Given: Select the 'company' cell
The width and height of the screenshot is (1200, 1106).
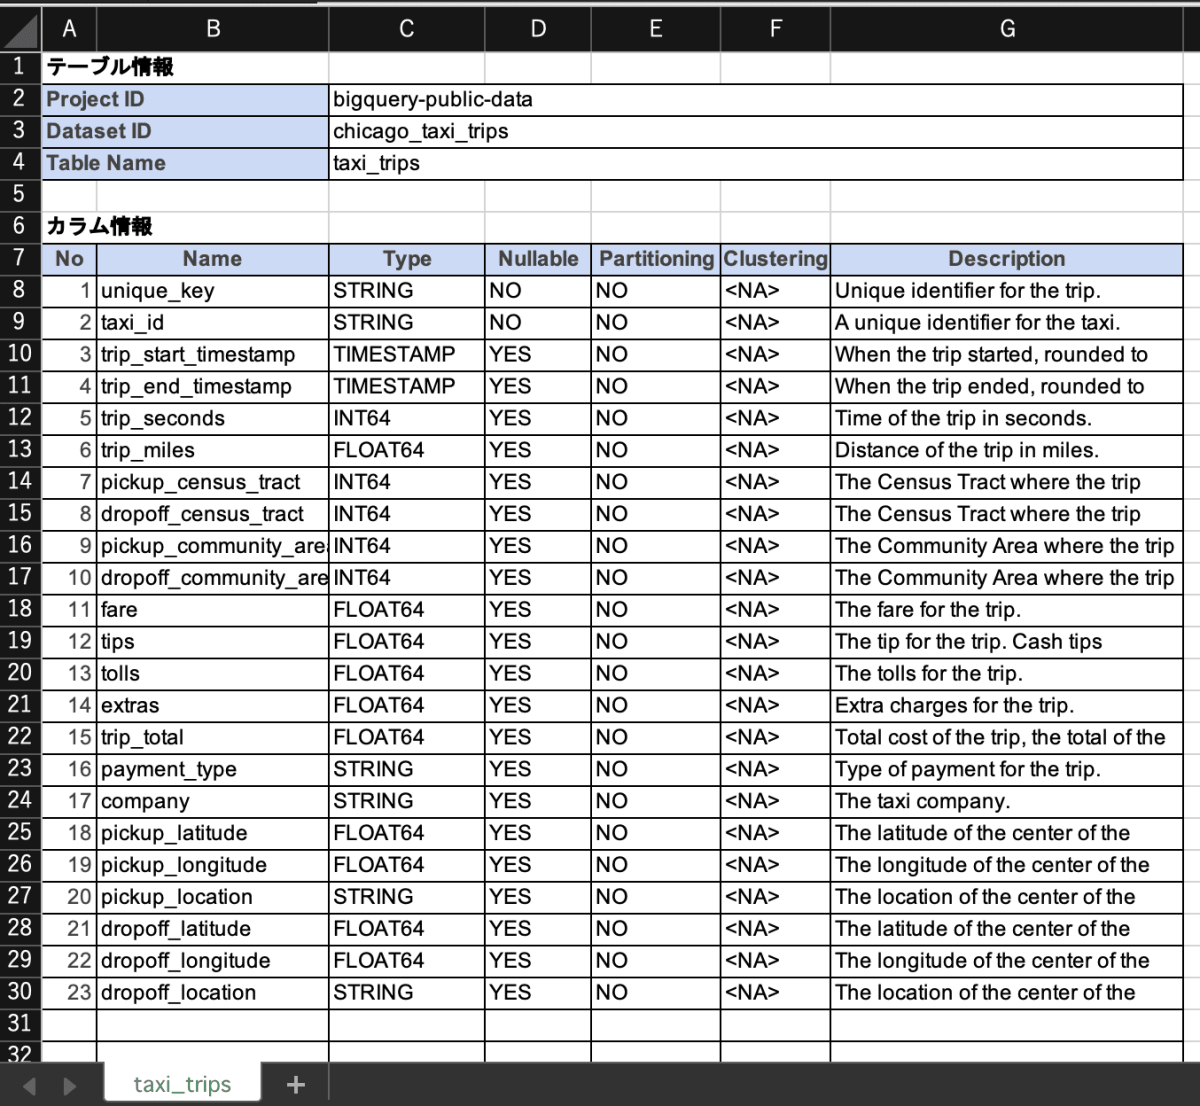Looking at the screenshot, I should coord(213,801).
